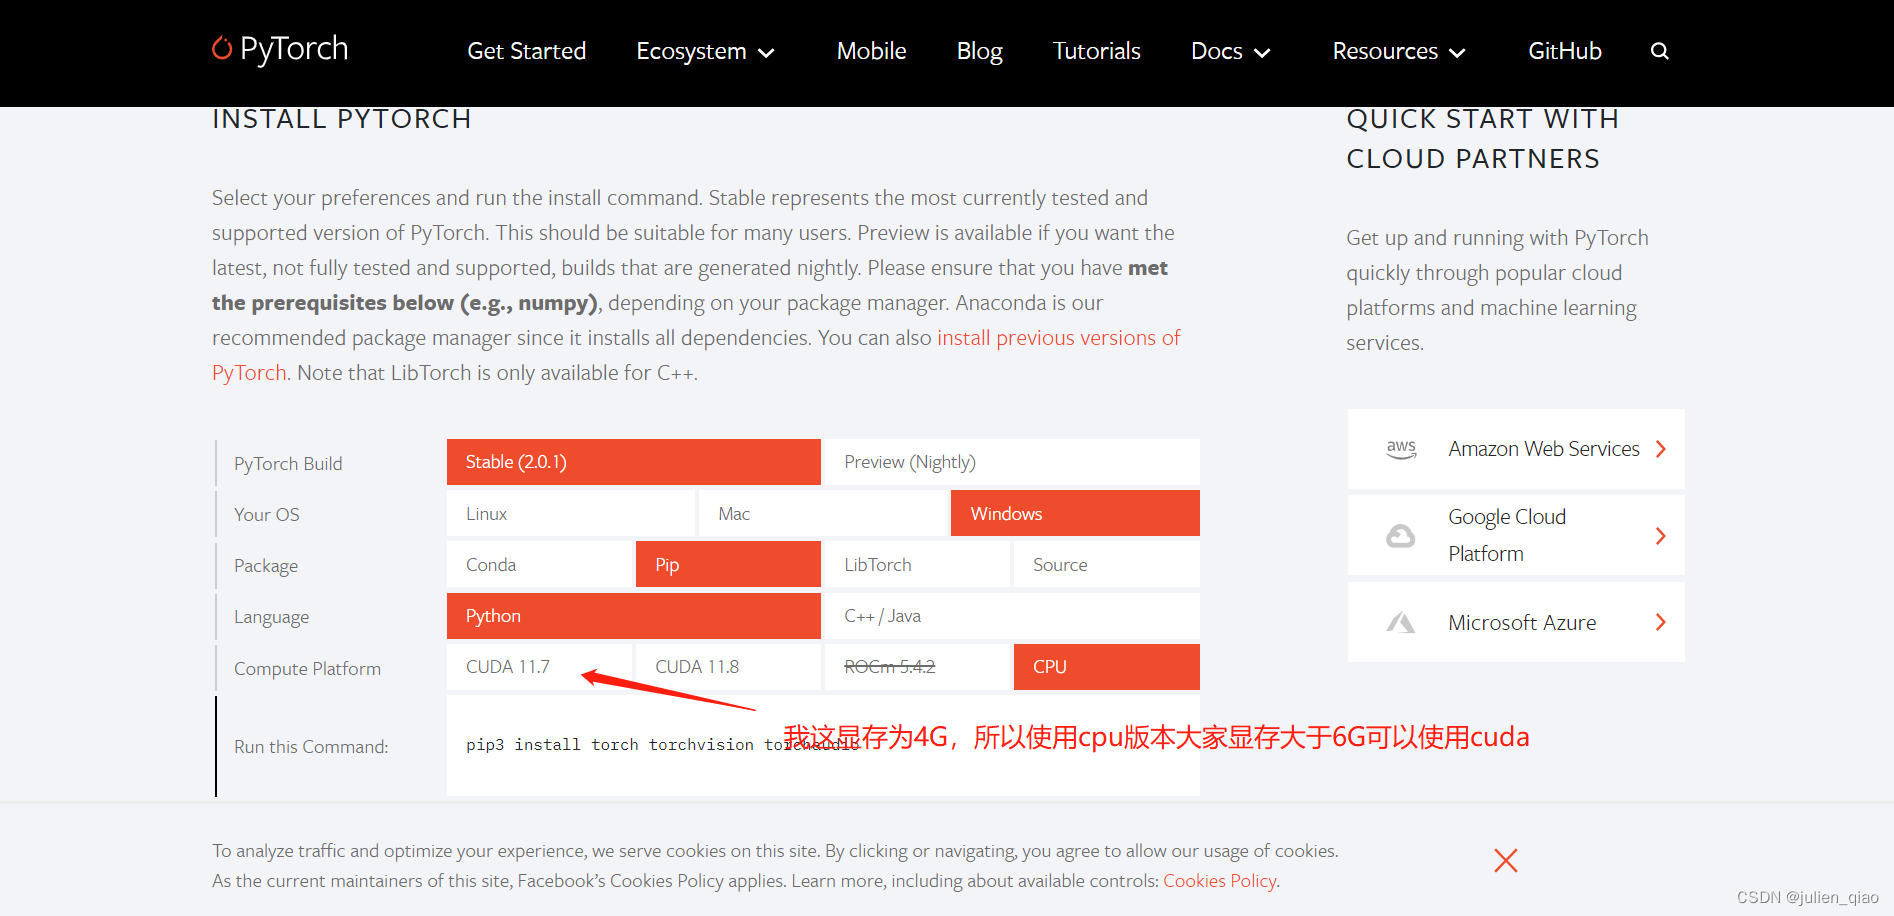
Task: Select Preview (Nightly) build option
Action: (x=1012, y=462)
